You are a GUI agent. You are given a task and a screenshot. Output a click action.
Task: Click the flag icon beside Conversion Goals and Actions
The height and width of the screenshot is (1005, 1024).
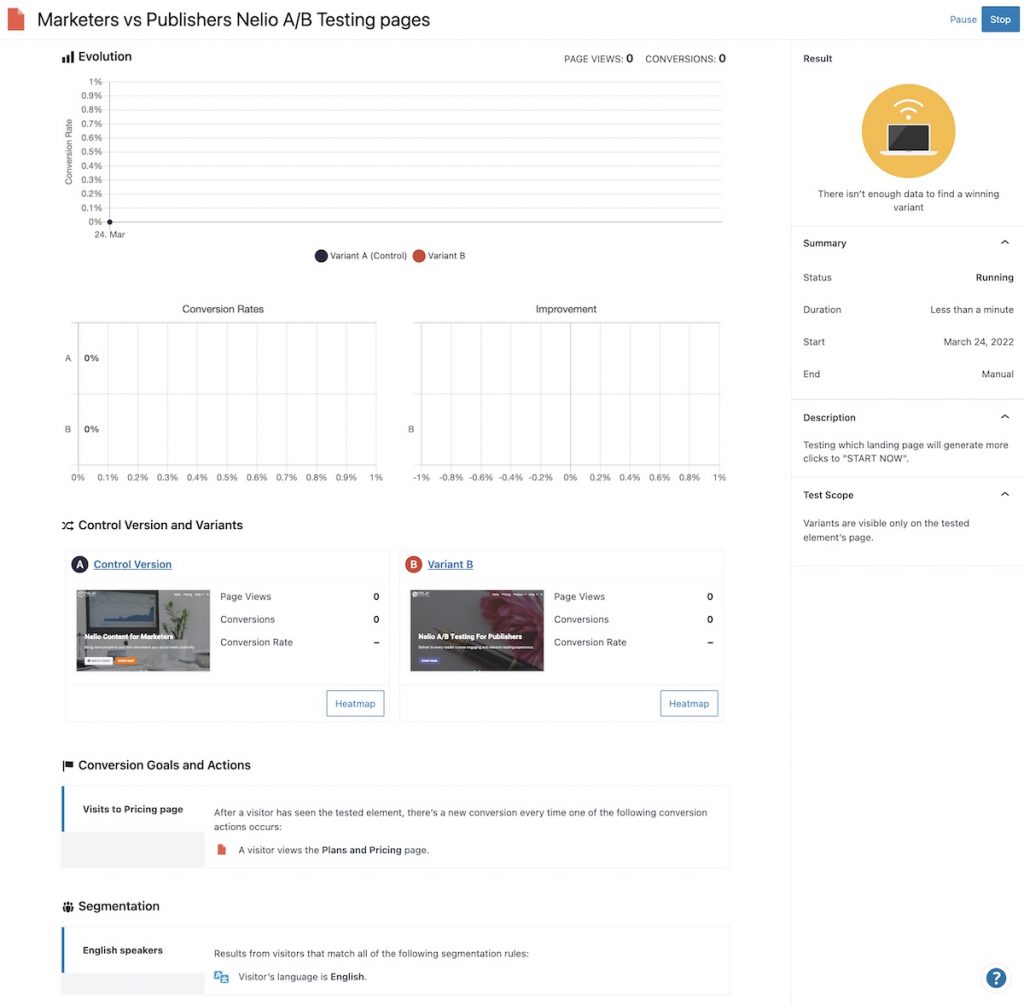[x=68, y=765]
